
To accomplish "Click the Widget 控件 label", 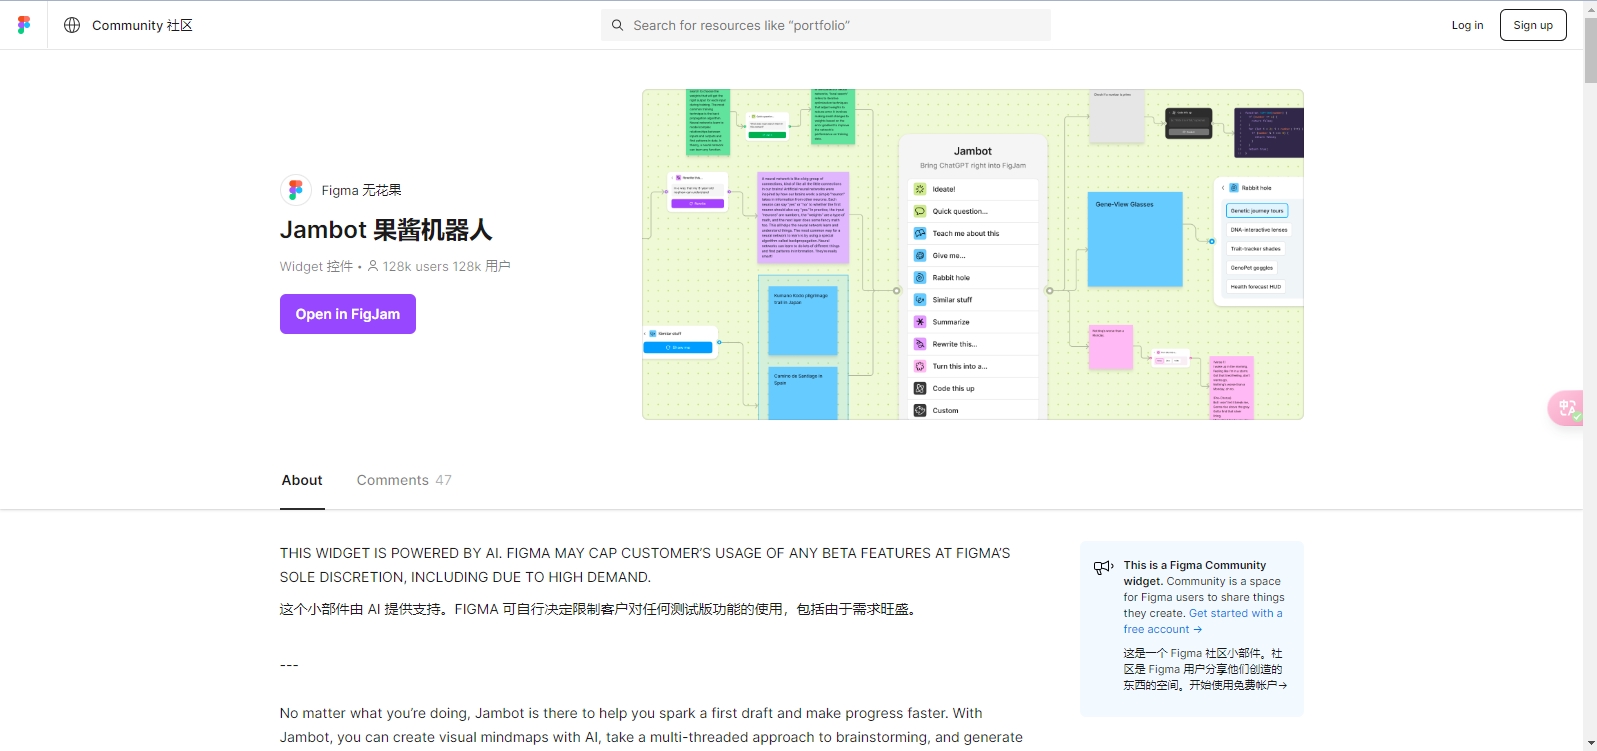I will 316,266.
